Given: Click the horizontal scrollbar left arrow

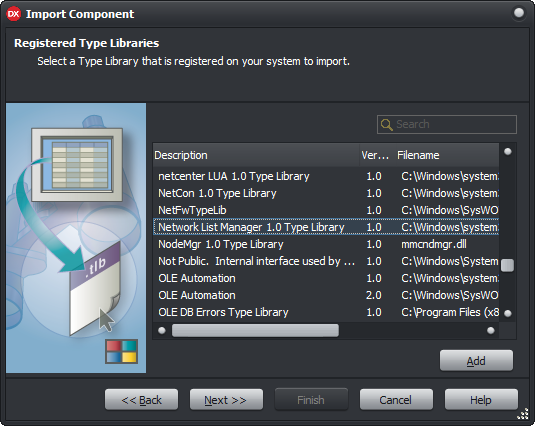Looking at the screenshot, I should pyautogui.click(x=162, y=330).
